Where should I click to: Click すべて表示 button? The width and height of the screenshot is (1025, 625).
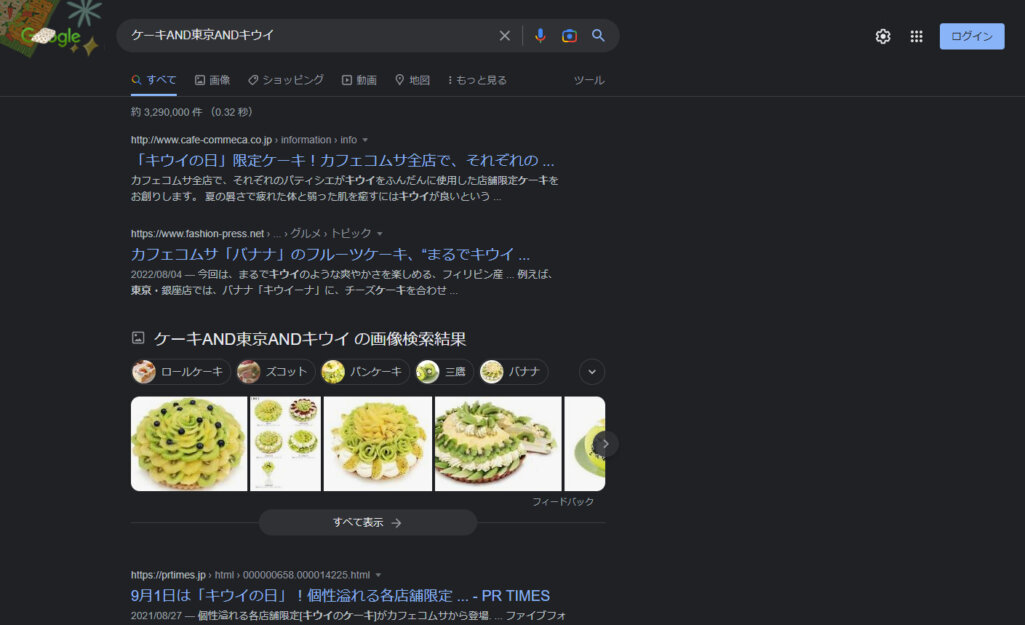(x=367, y=523)
